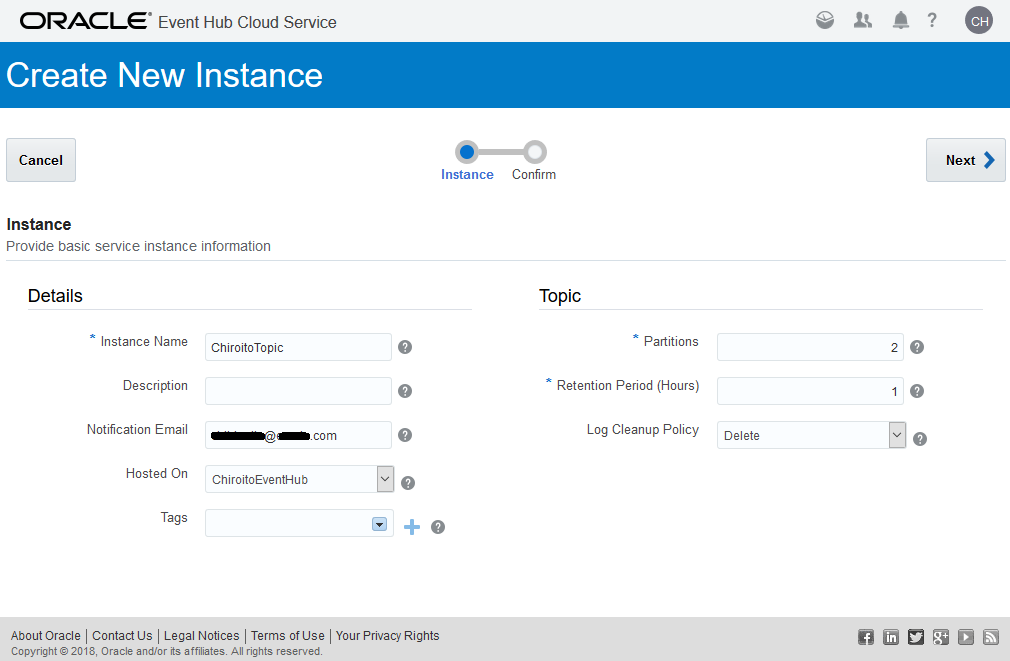Open the CH user avatar menu
1010x661 pixels.
tap(979, 21)
